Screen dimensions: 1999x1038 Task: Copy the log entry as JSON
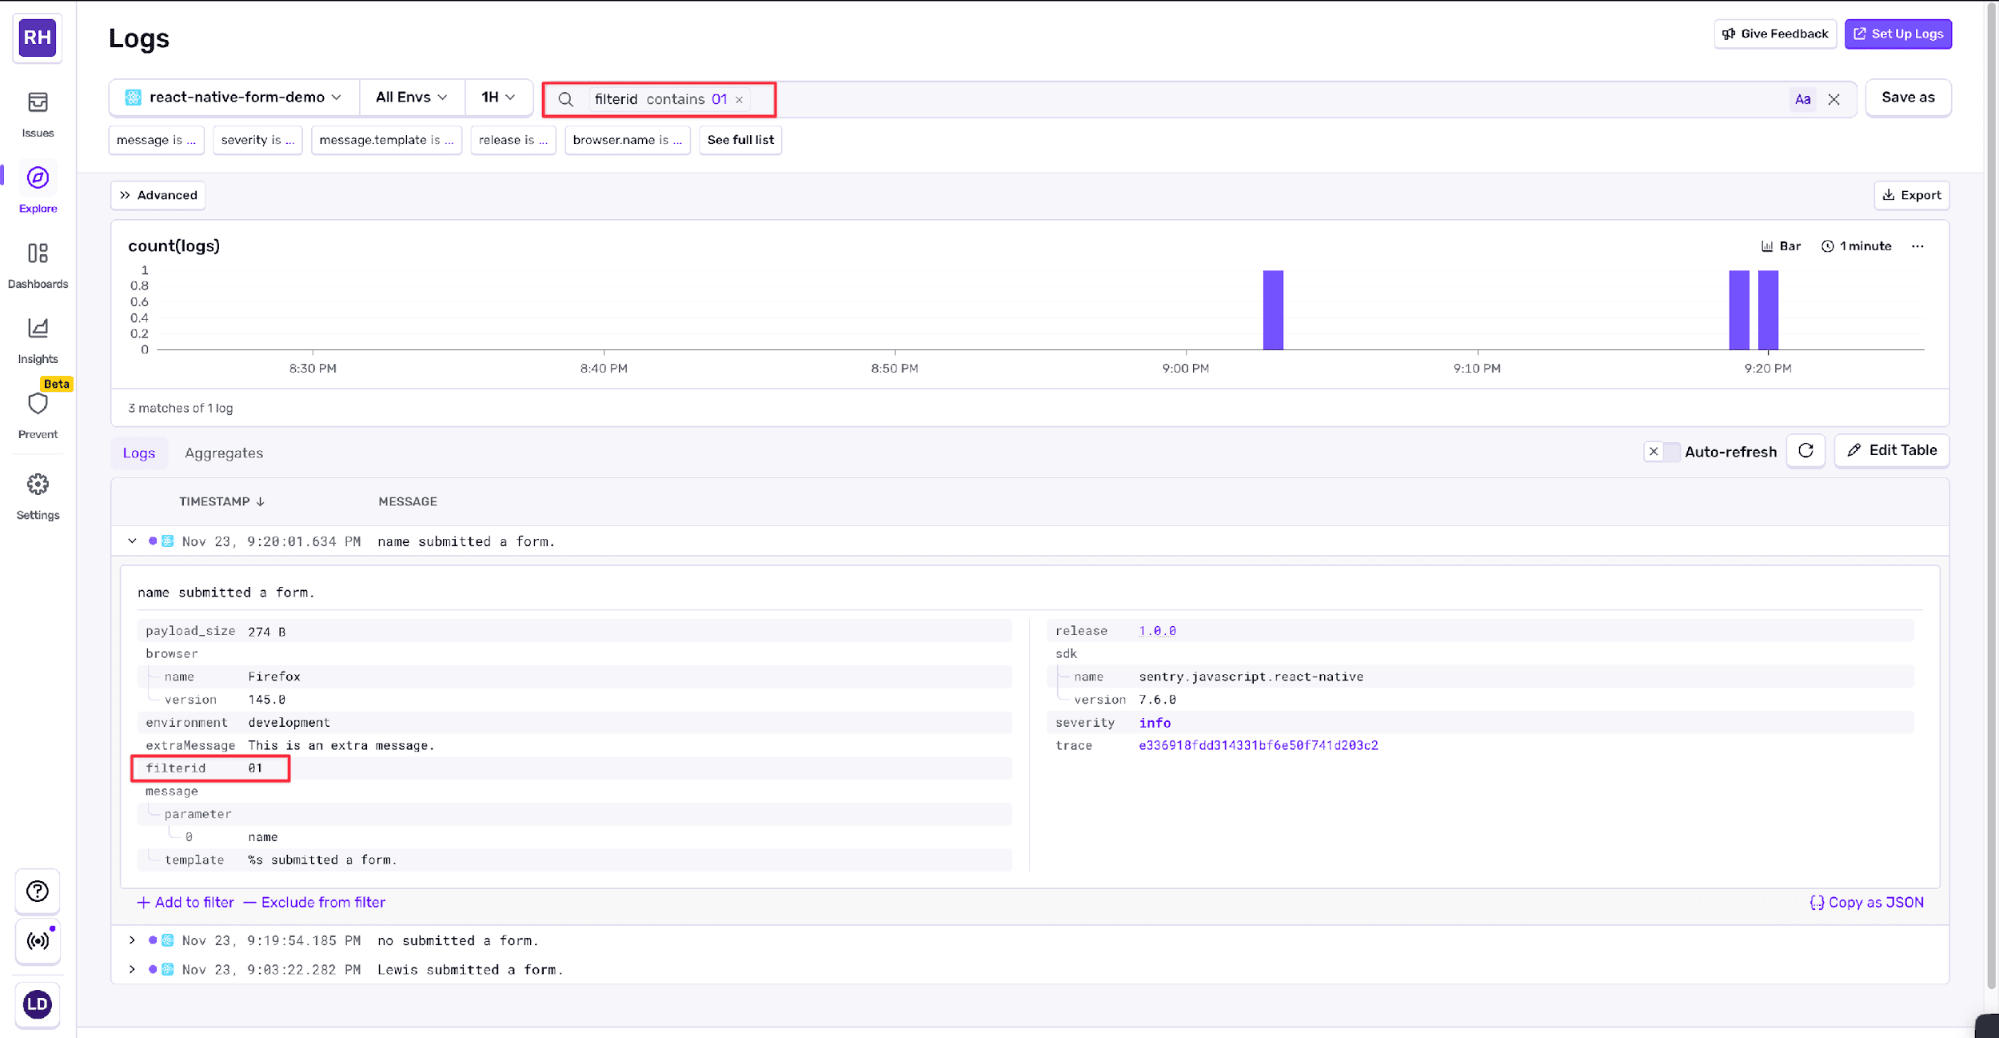[1865, 902]
